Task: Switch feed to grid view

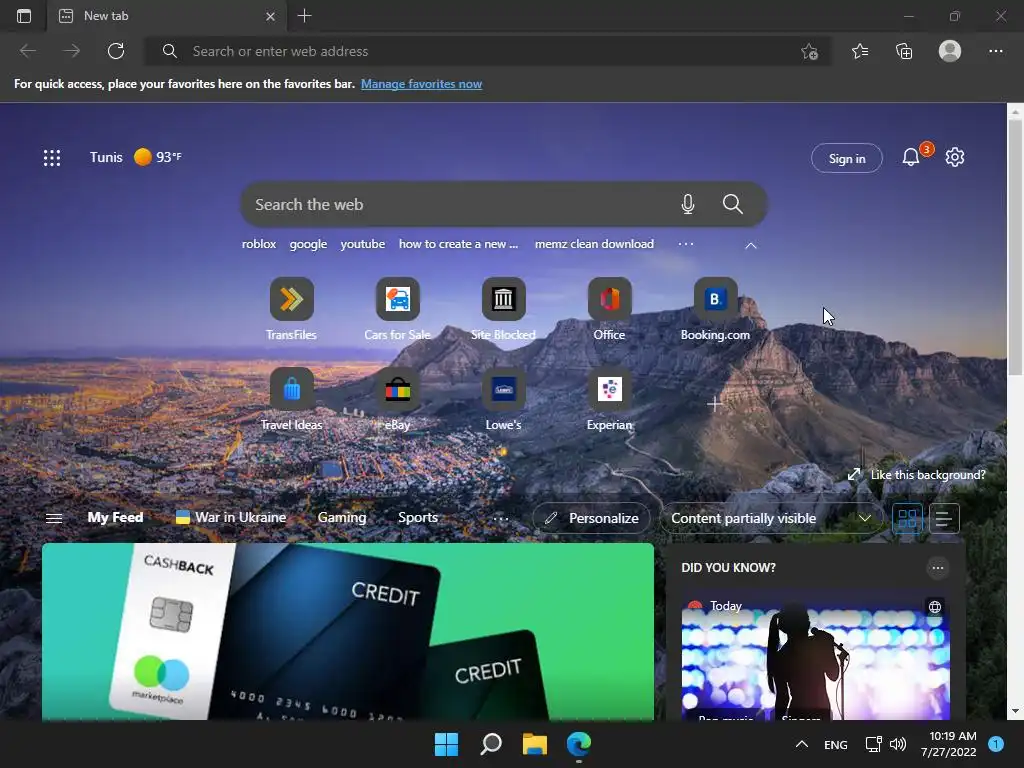Action: click(908, 519)
